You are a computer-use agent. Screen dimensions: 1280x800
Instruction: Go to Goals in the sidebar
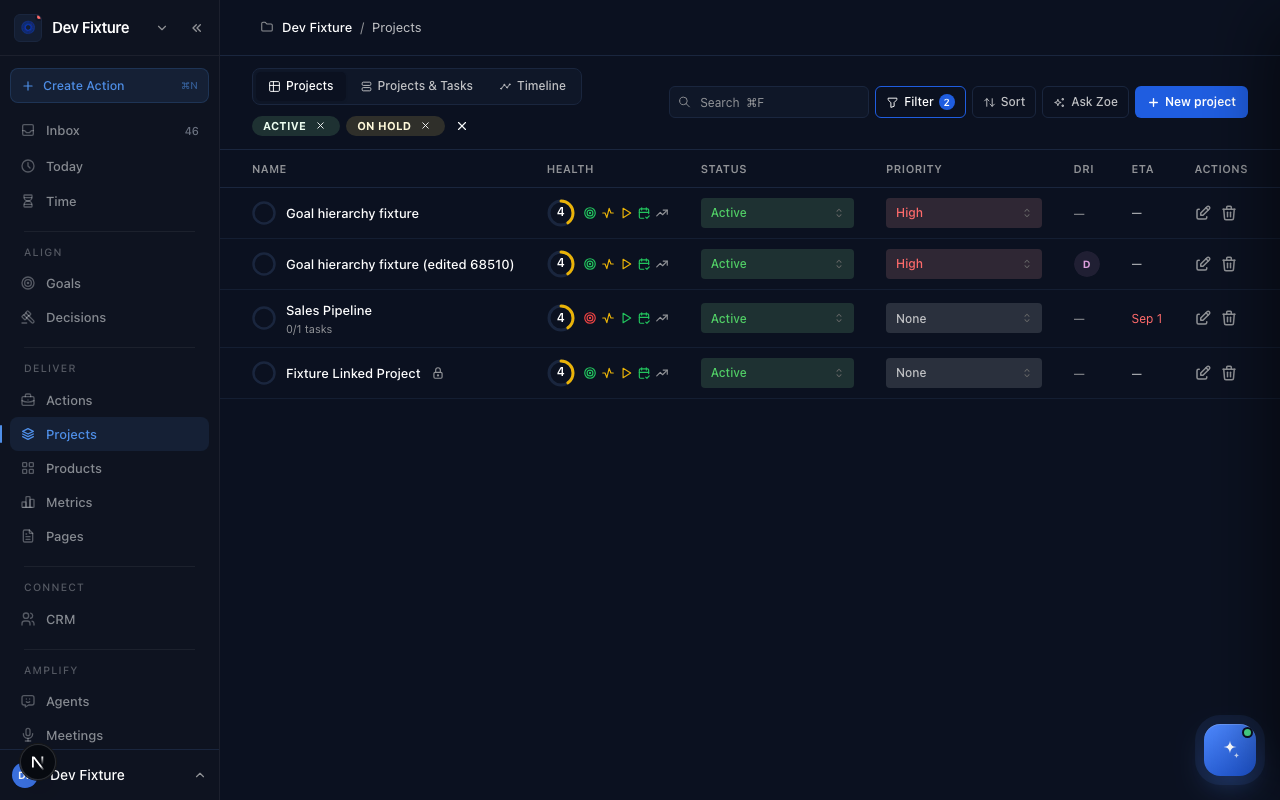point(109,283)
